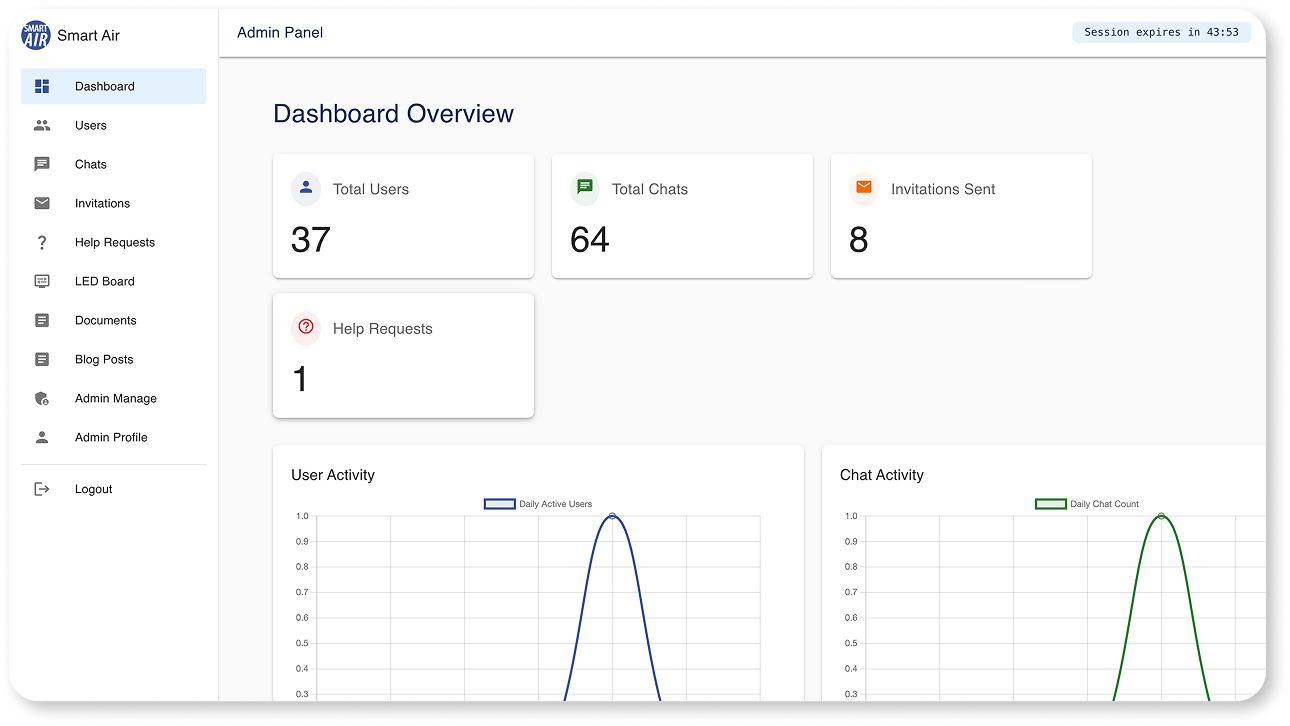The height and width of the screenshot is (726, 1290).
Task: Click the green Daily Chat Count legend swatch
Action: coord(1051,504)
